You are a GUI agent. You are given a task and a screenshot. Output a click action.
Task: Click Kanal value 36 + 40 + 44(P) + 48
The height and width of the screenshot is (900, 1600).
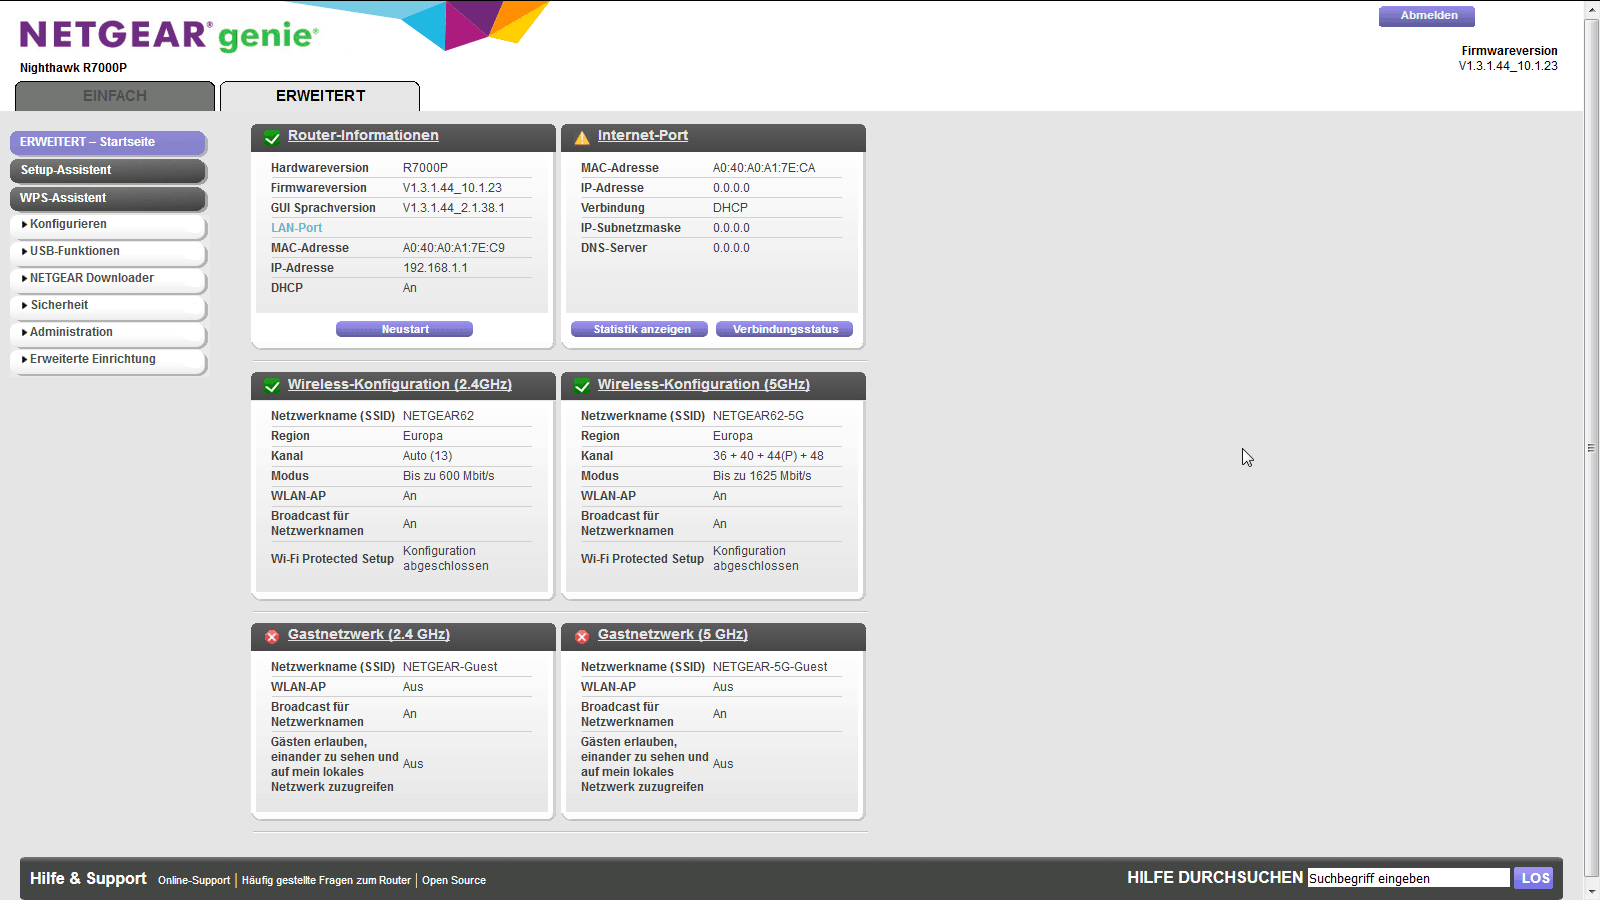(768, 456)
